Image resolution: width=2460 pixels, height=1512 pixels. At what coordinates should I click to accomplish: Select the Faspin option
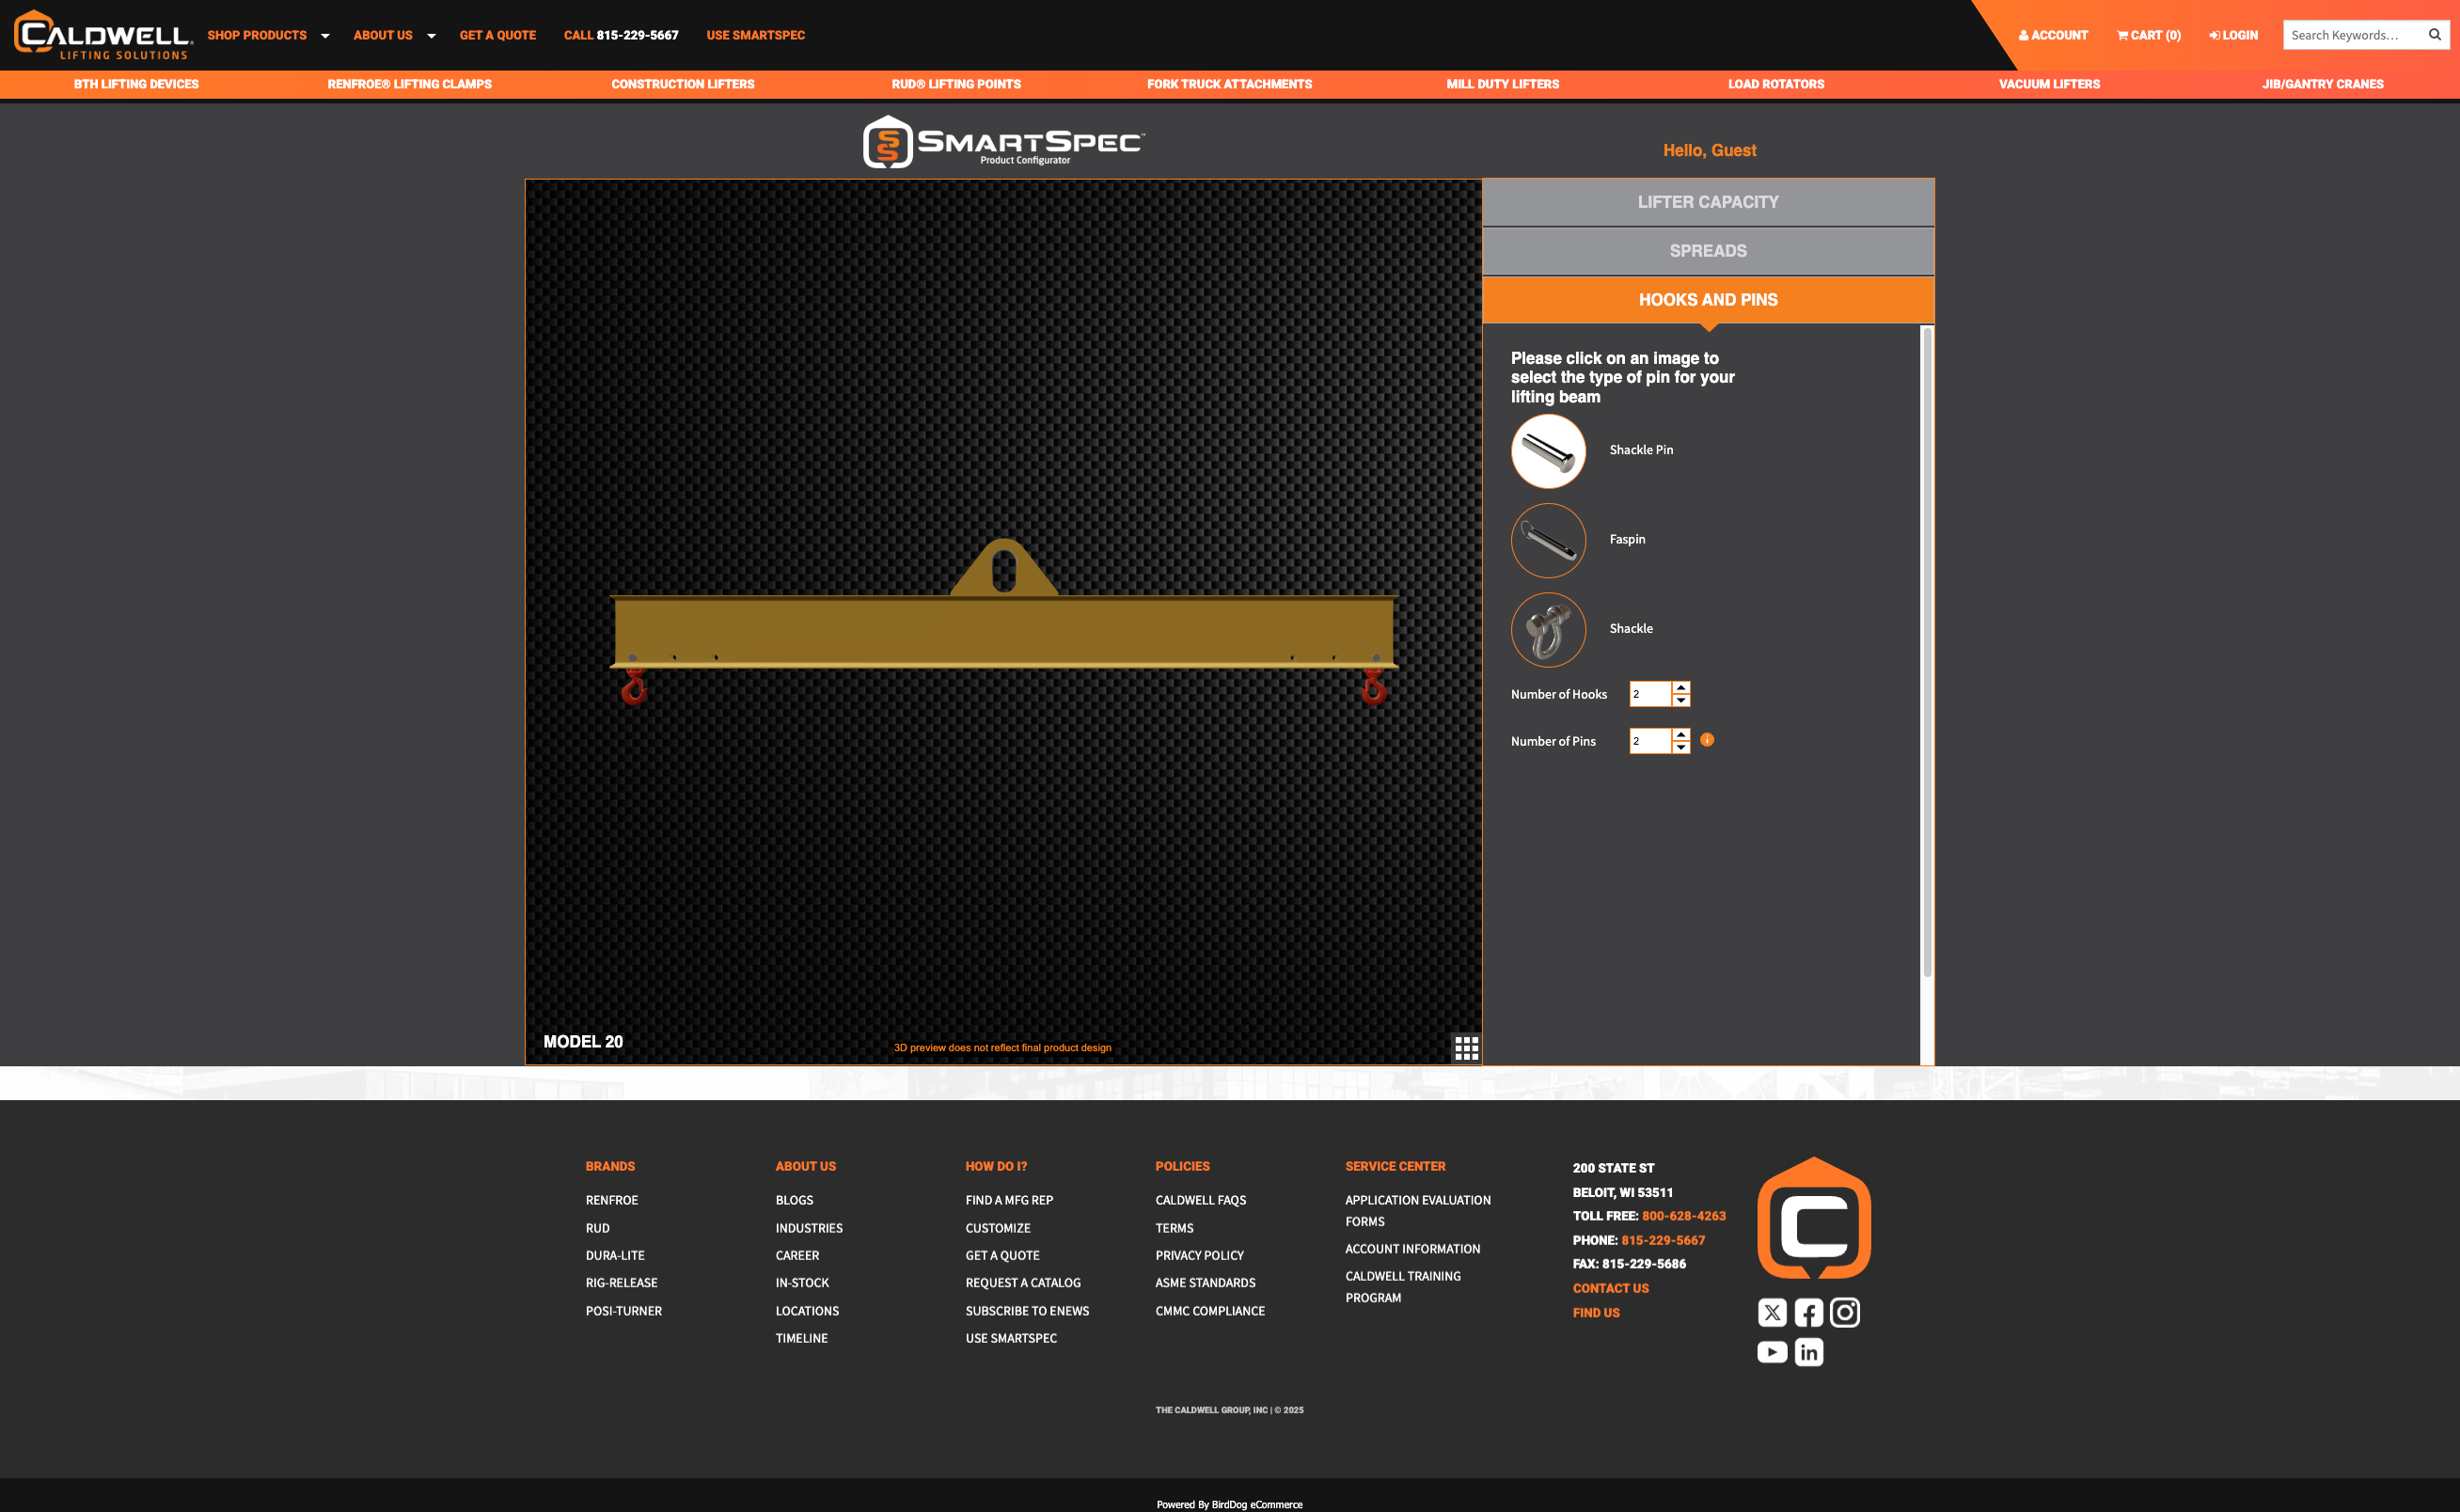click(x=1547, y=540)
